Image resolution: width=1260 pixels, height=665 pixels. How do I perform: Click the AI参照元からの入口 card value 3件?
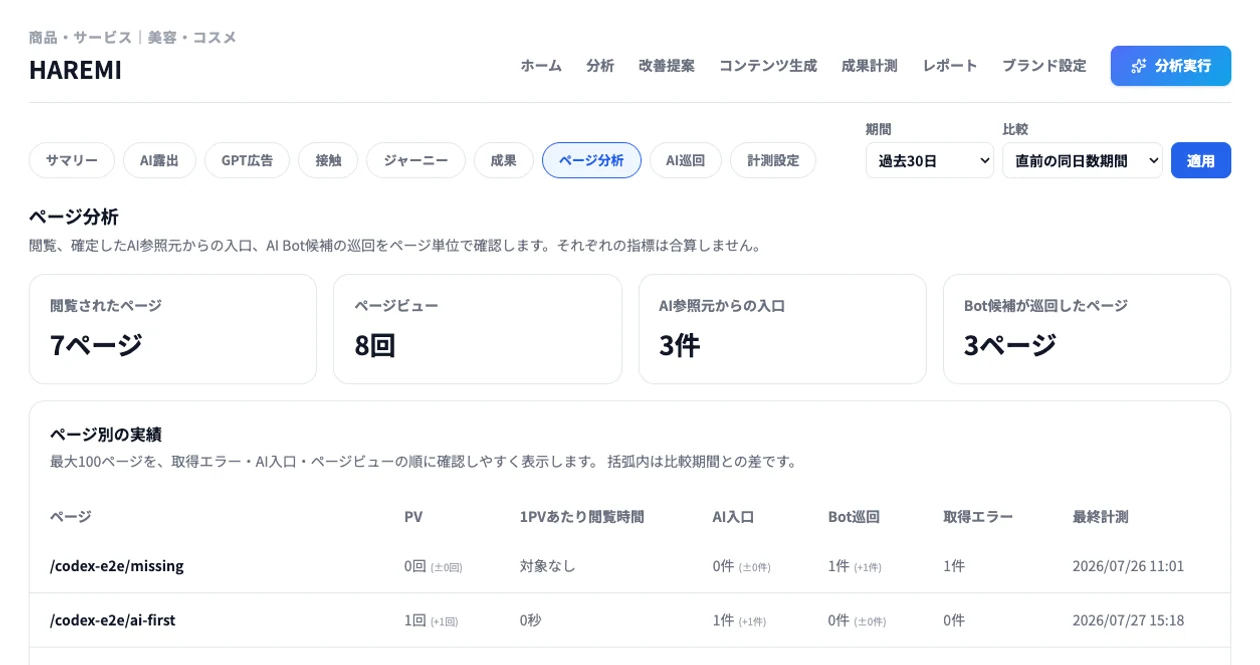click(679, 344)
